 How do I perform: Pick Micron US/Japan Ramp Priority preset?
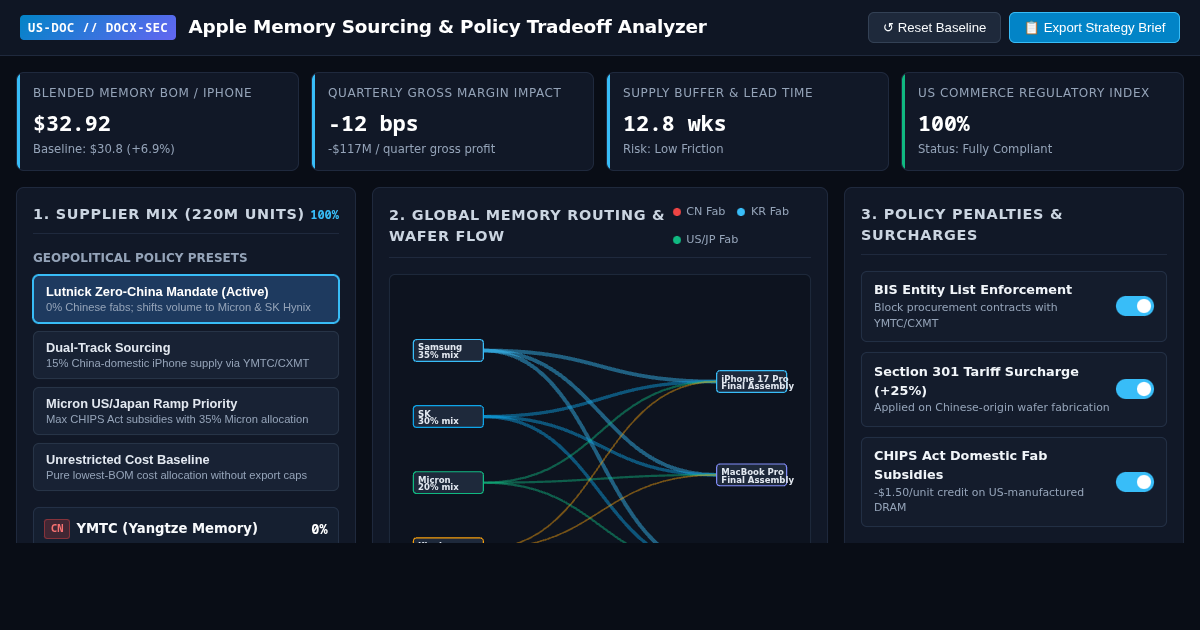coord(186,411)
